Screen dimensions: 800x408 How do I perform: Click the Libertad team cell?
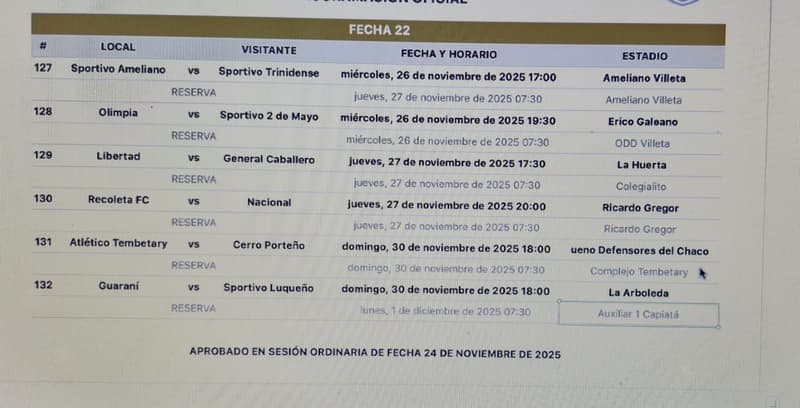pyautogui.click(x=118, y=157)
